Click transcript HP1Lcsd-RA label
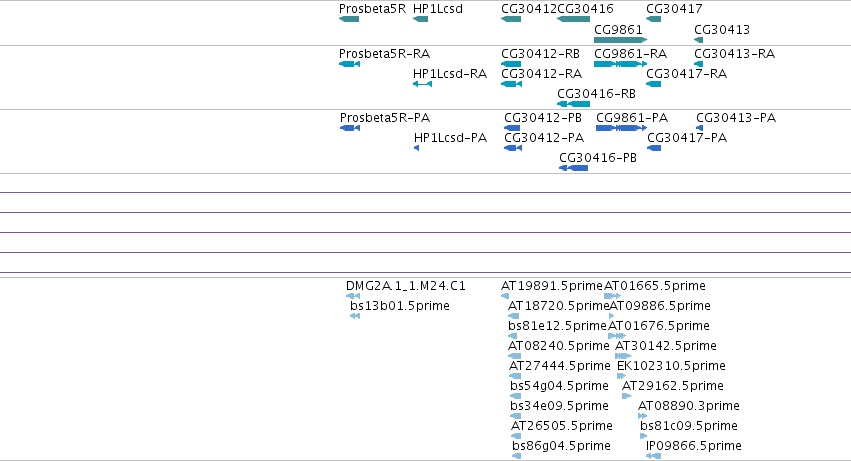The width and height of the screenshot is (851, 461). 450,74
